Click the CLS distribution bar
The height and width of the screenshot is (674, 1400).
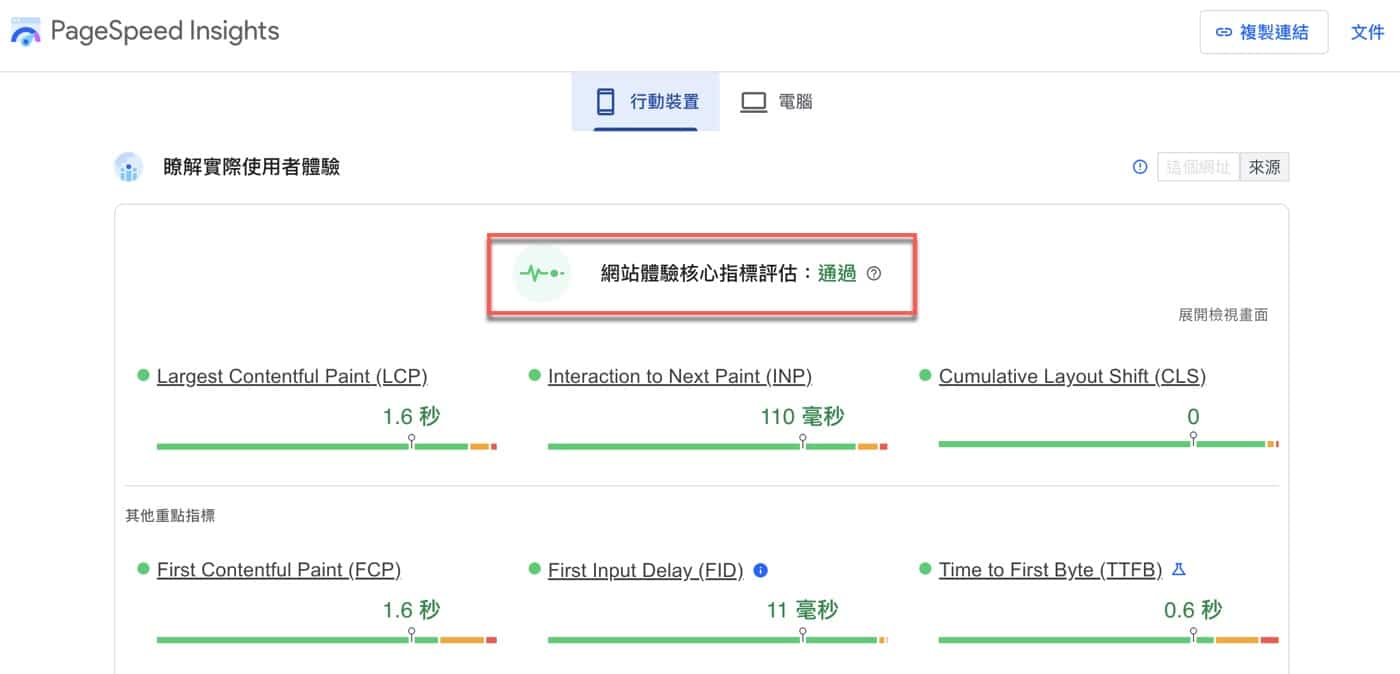[1109, 444]
